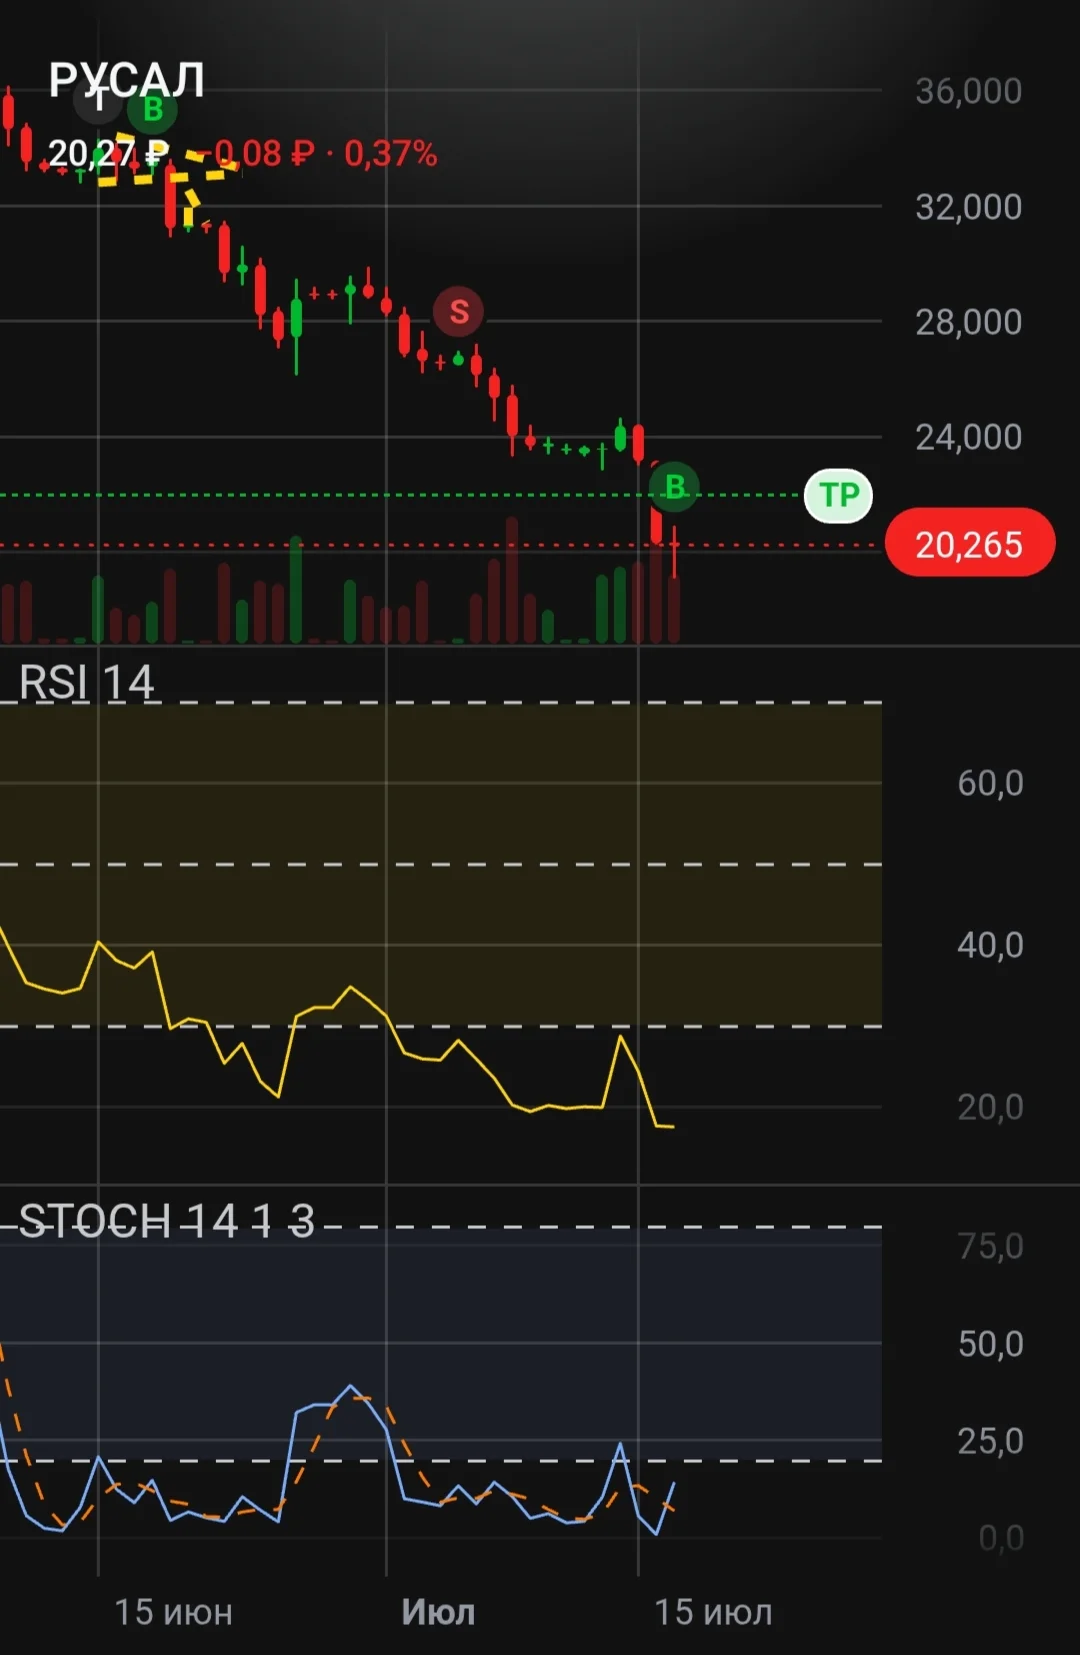Tap the gray T marker under the РУСАЛ title
The image size is (1080, 1655).
pyautogui.click(x=98, y=99)
